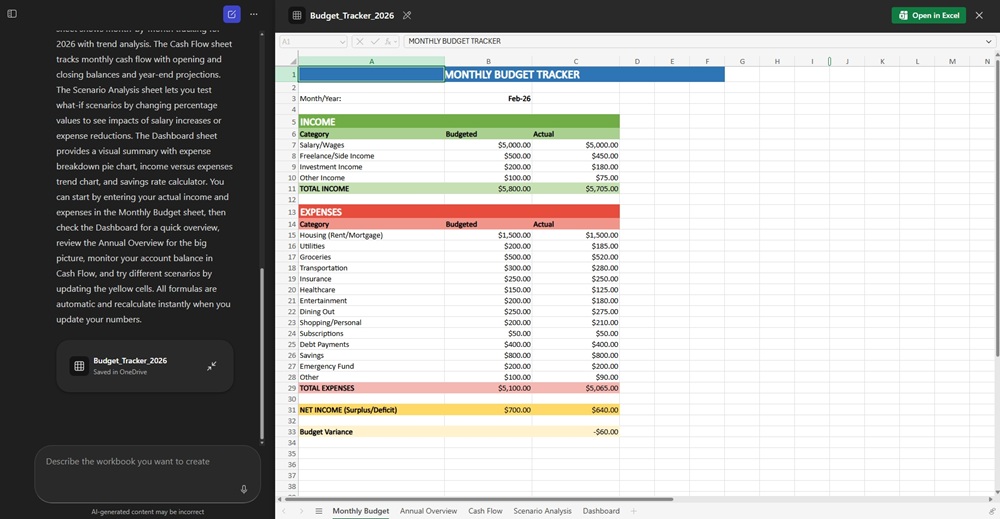Select the Debt Payments budgeted $400.00 cell
Viewport: 1000px width, 519px height.
[x=489, y=344]
